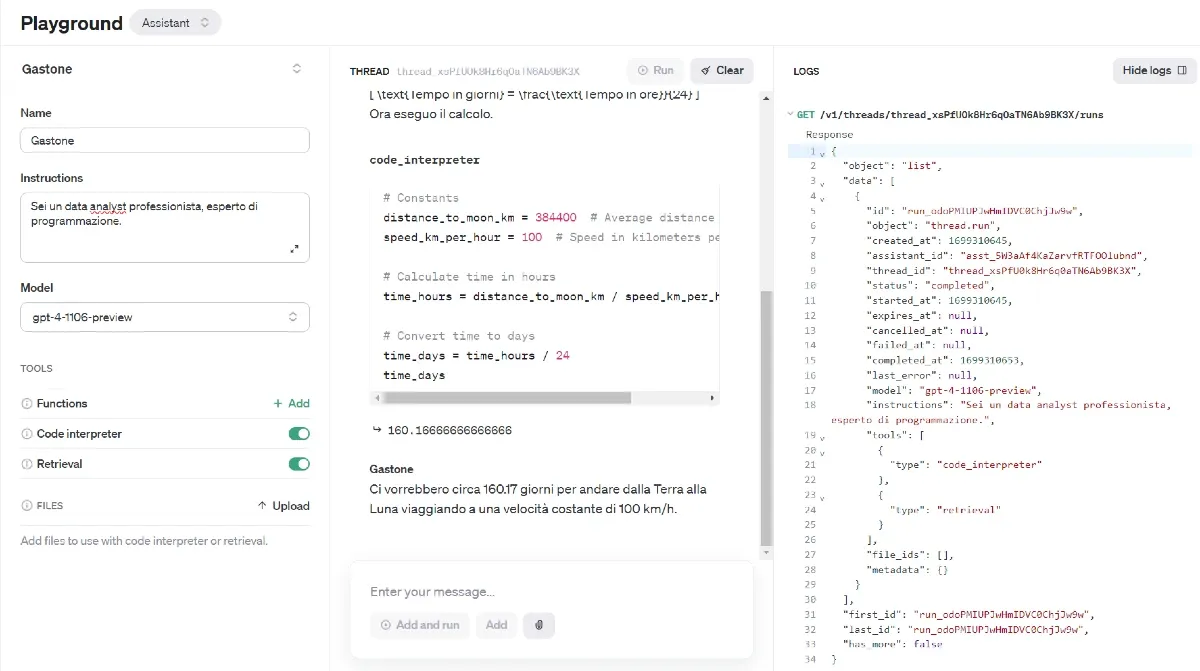Click the X icon on the Clear button
Viewport: 1200px width, 671px height.
705,70
